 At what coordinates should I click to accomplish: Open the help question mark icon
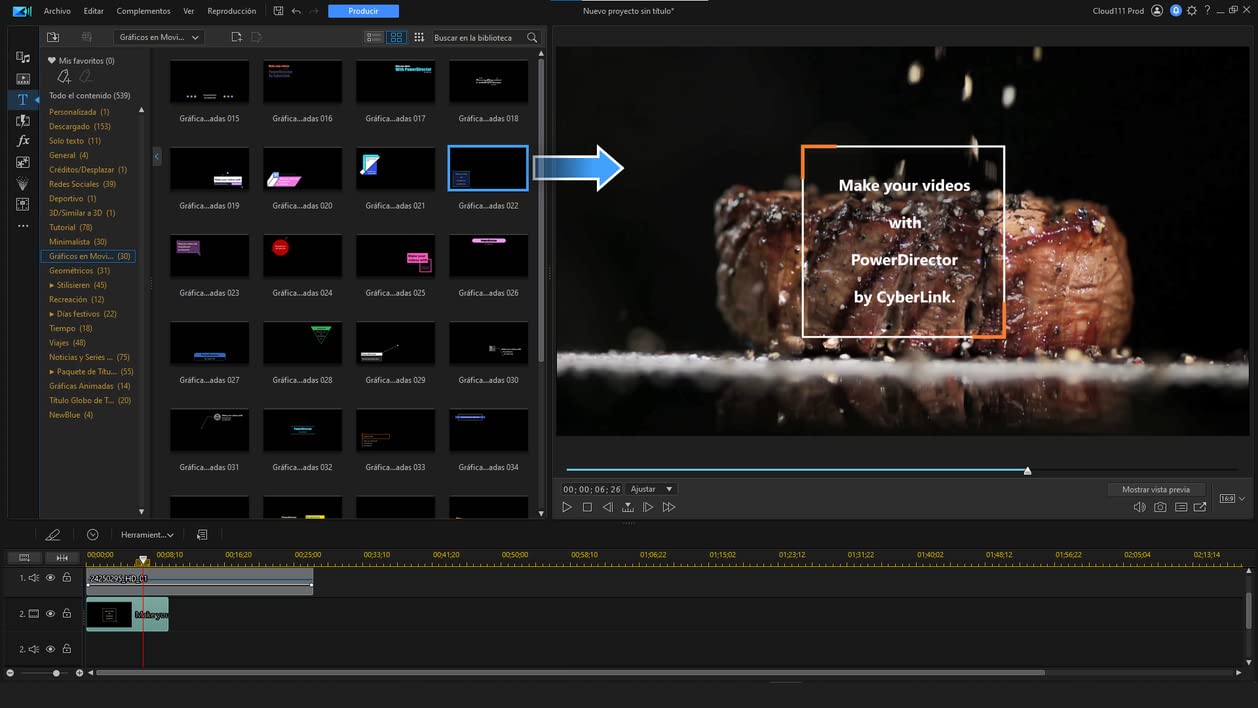pos(1208,11)
